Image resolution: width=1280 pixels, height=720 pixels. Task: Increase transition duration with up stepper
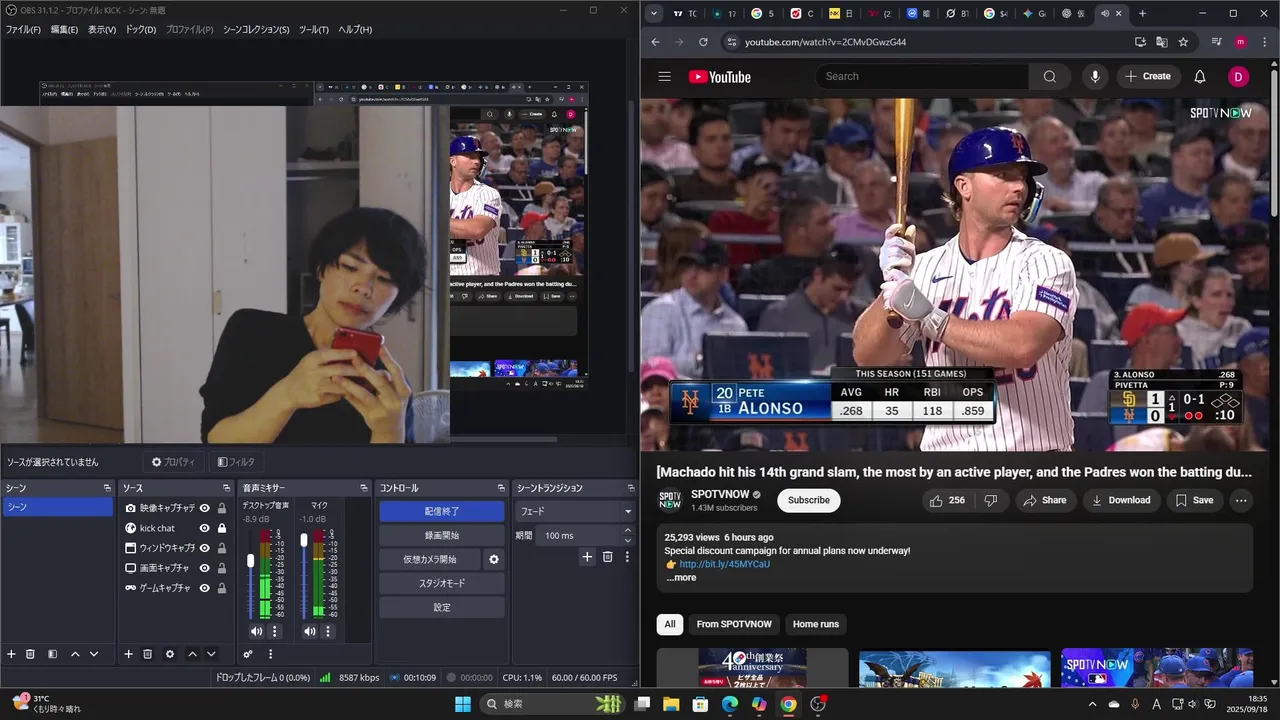tap(628, 532)
